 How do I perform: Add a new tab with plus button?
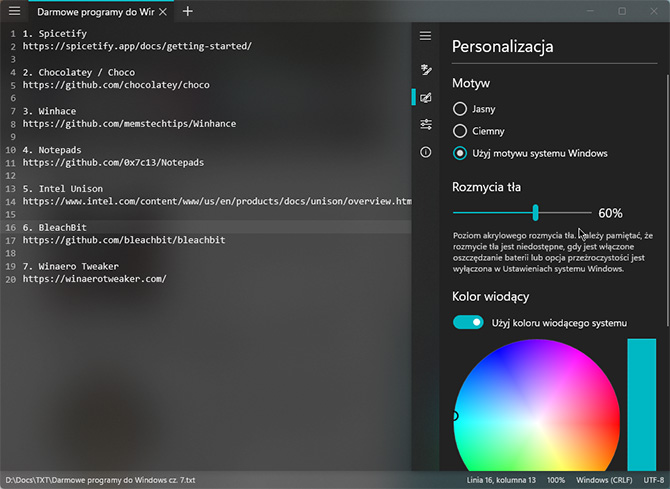point(188,12)
